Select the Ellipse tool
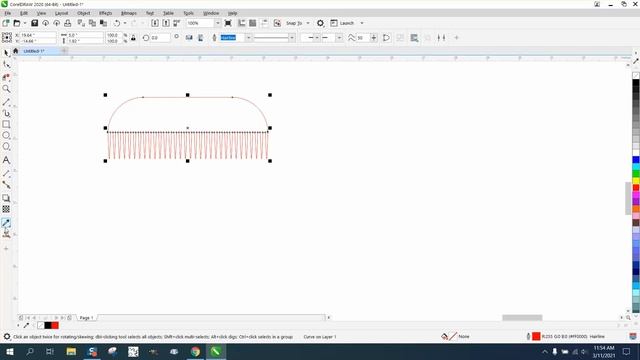This screenshot has width=640, height=360. 6,136
